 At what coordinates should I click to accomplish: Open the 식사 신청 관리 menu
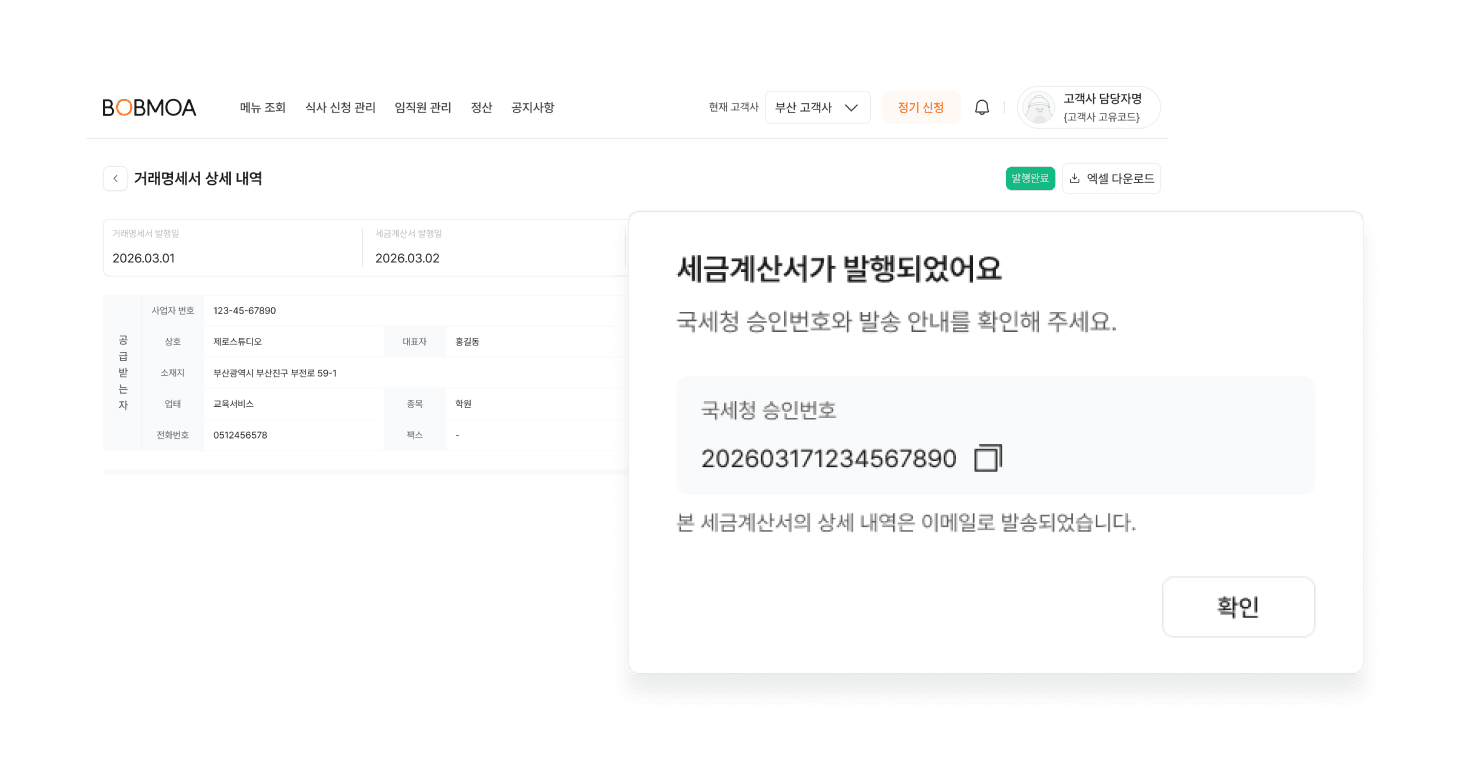(x=340, y=108)
